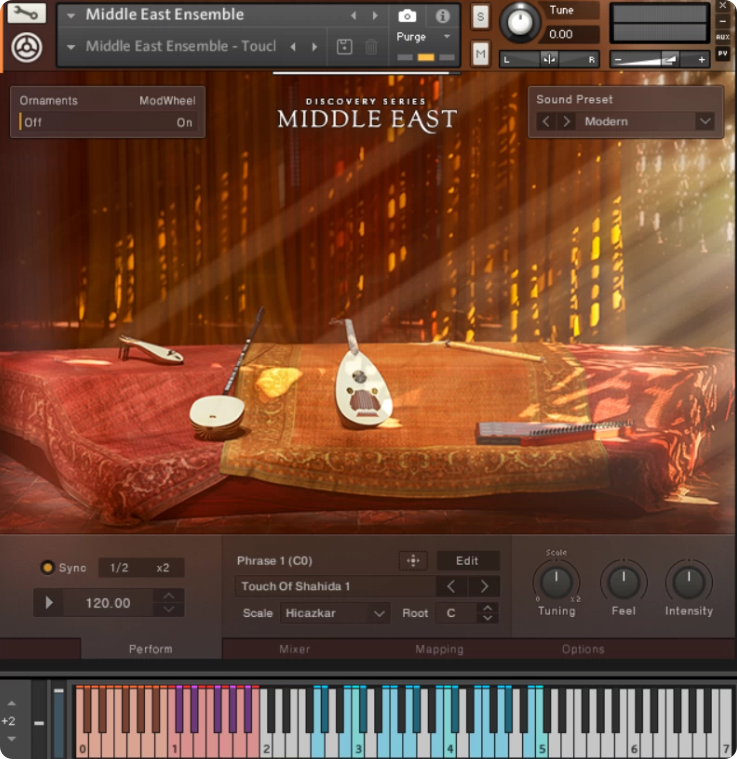This screenshot has height=759, width=737.
Task: Click the pan L-R slider
Action: tap(549, 59)
